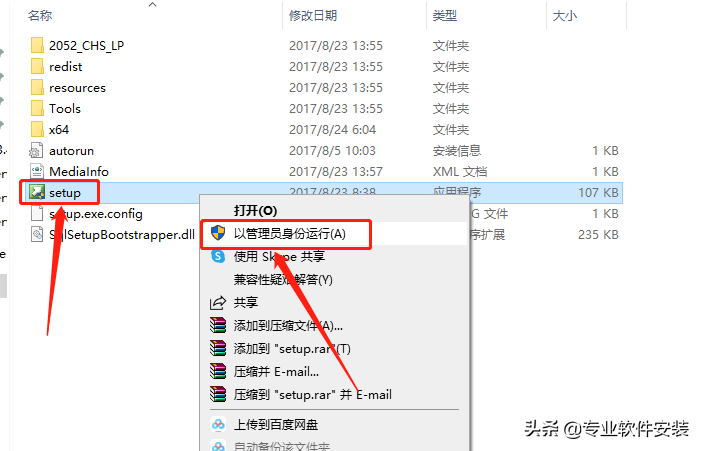Select 压缩到 "setup.rar" 并 E-mail entry

(x=312, y=395)
